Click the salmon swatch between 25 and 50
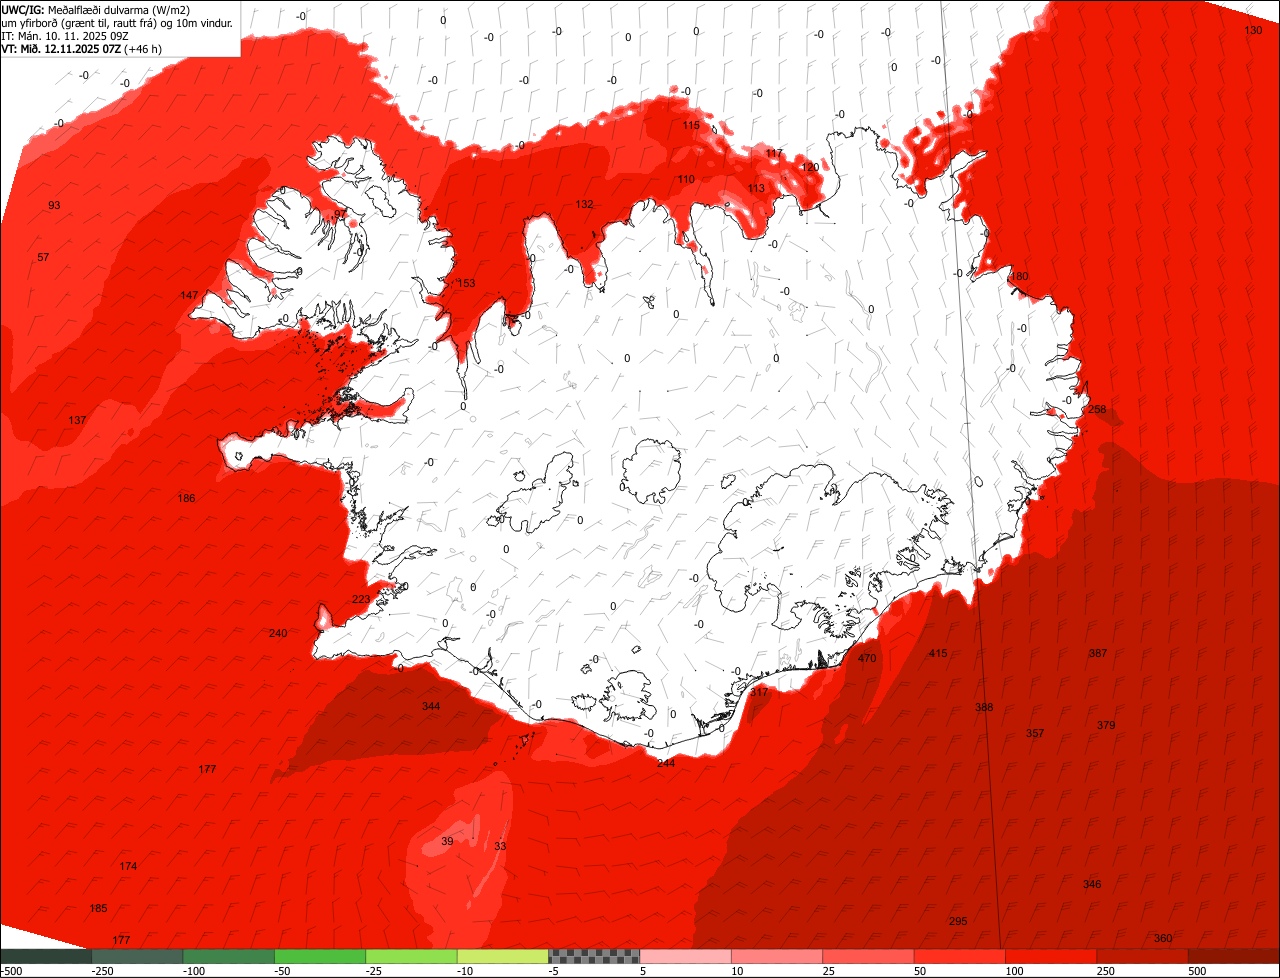Screen dimensions: 1280x978 (x=869, y=955)
